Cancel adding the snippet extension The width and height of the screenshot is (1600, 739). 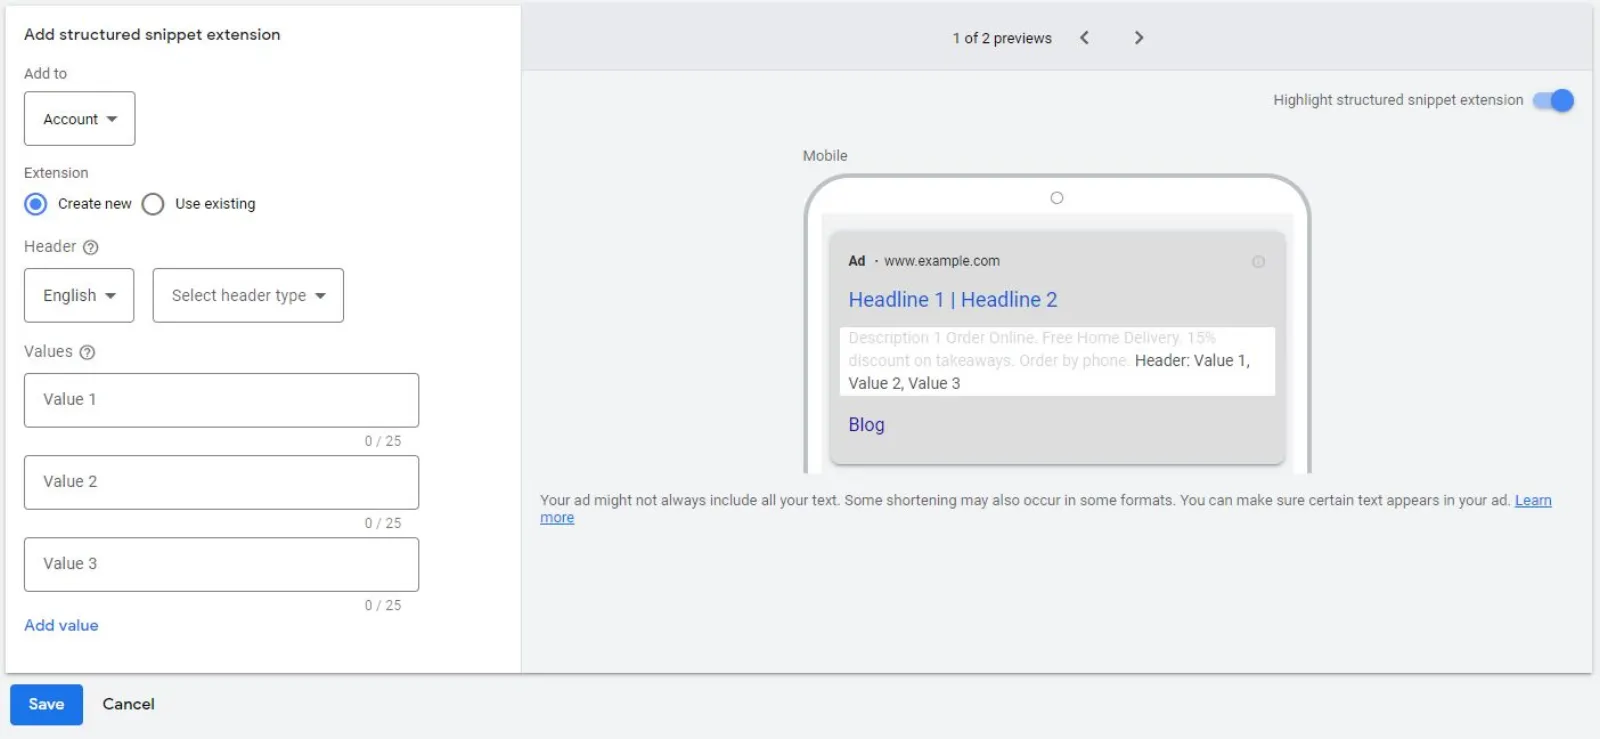[x=128, y=704]
